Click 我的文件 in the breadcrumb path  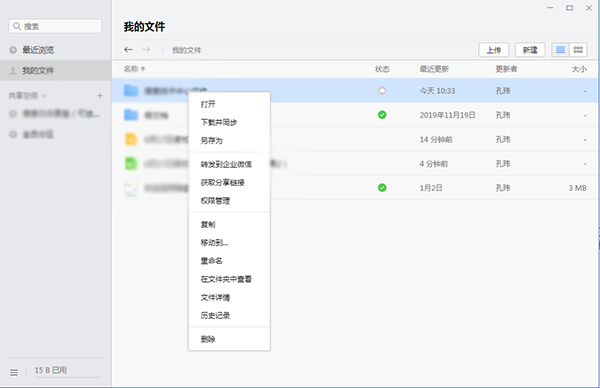coord(186,50)
